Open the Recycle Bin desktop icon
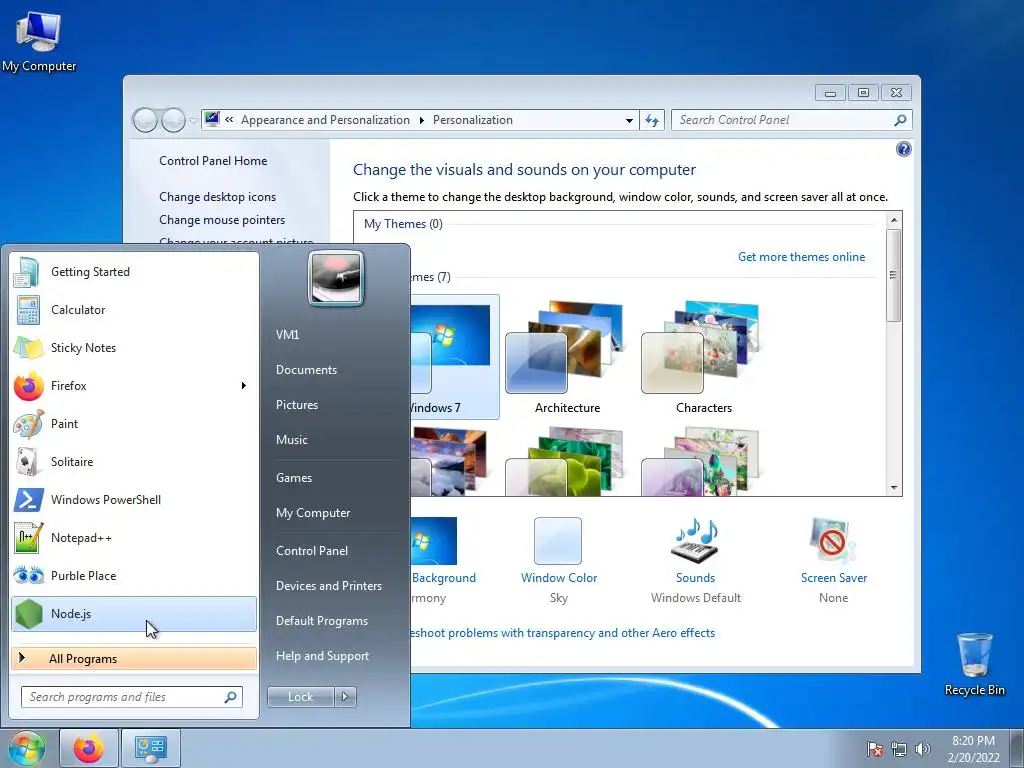 974,664
